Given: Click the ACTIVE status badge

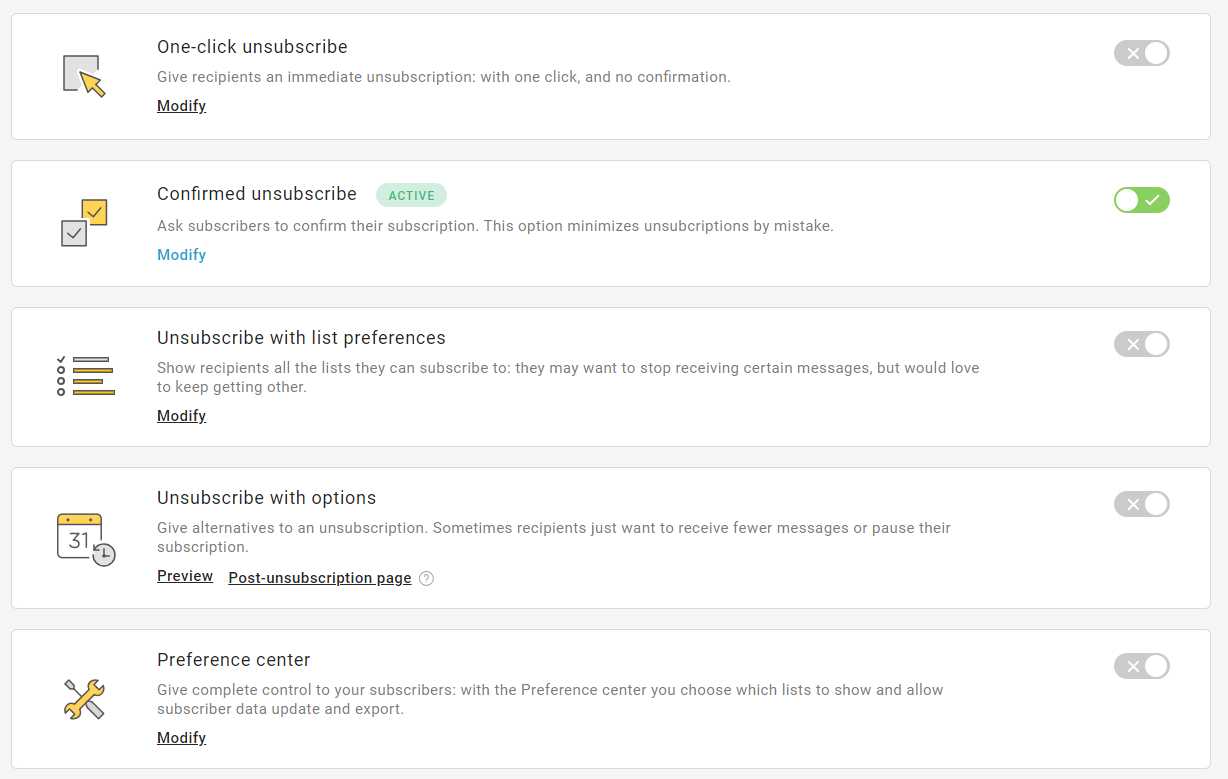Looking at the screenshot, I should (x=411, y=195).
